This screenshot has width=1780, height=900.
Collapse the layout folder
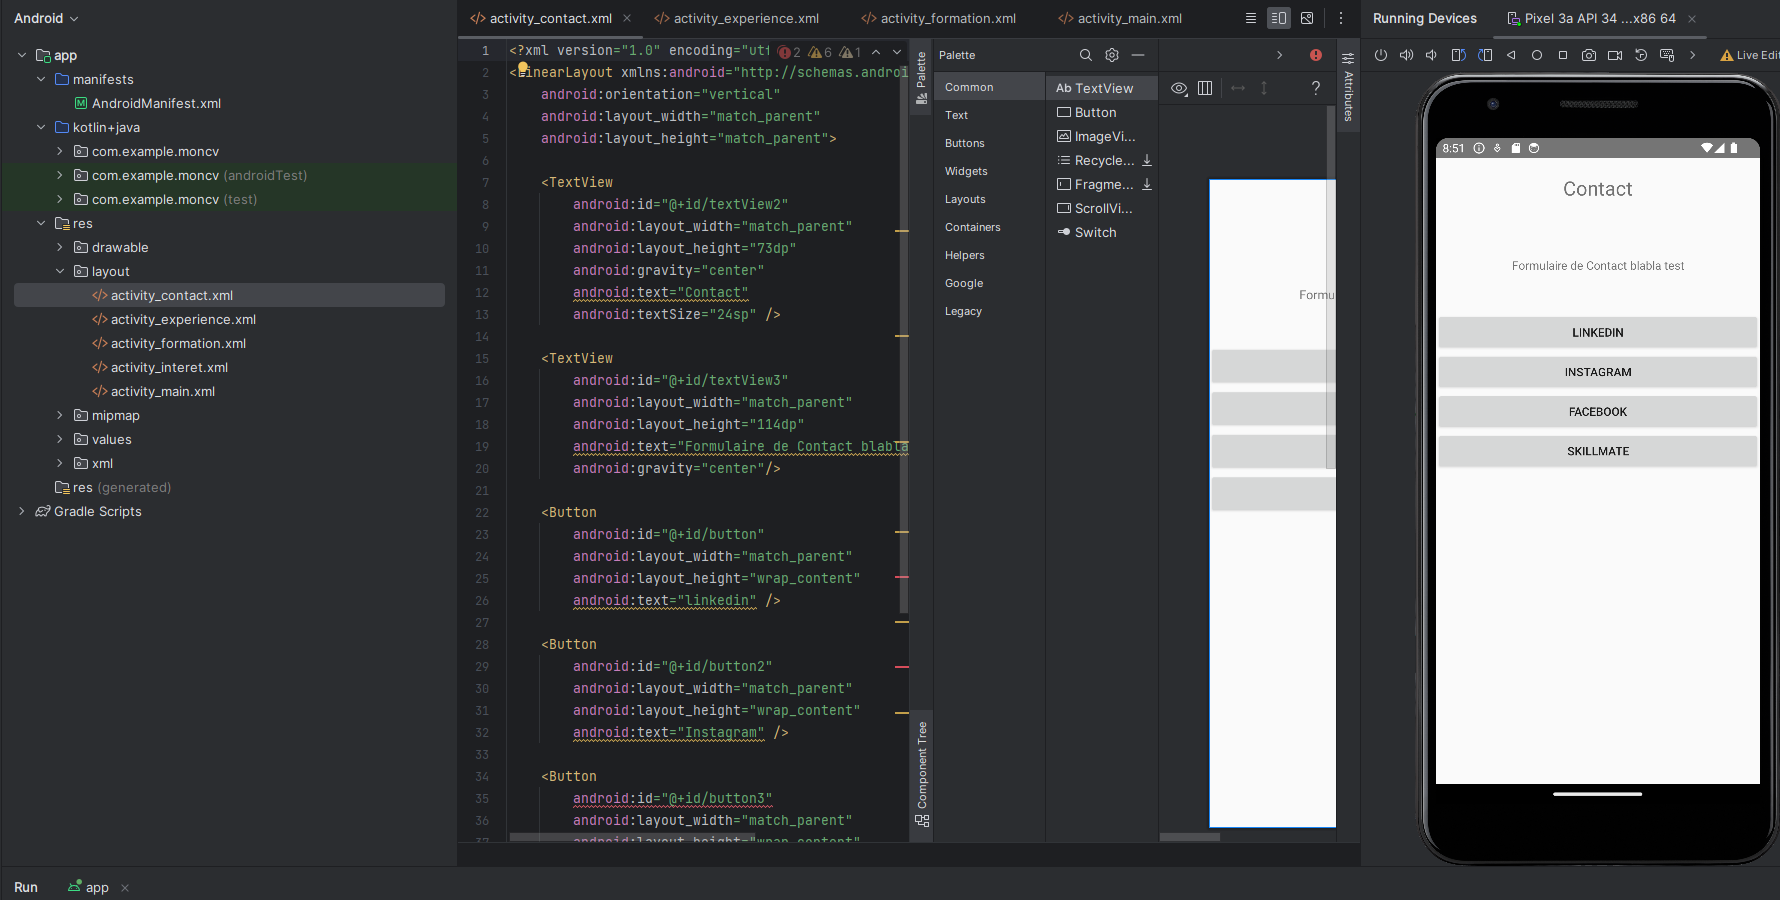tap(60, 272)
